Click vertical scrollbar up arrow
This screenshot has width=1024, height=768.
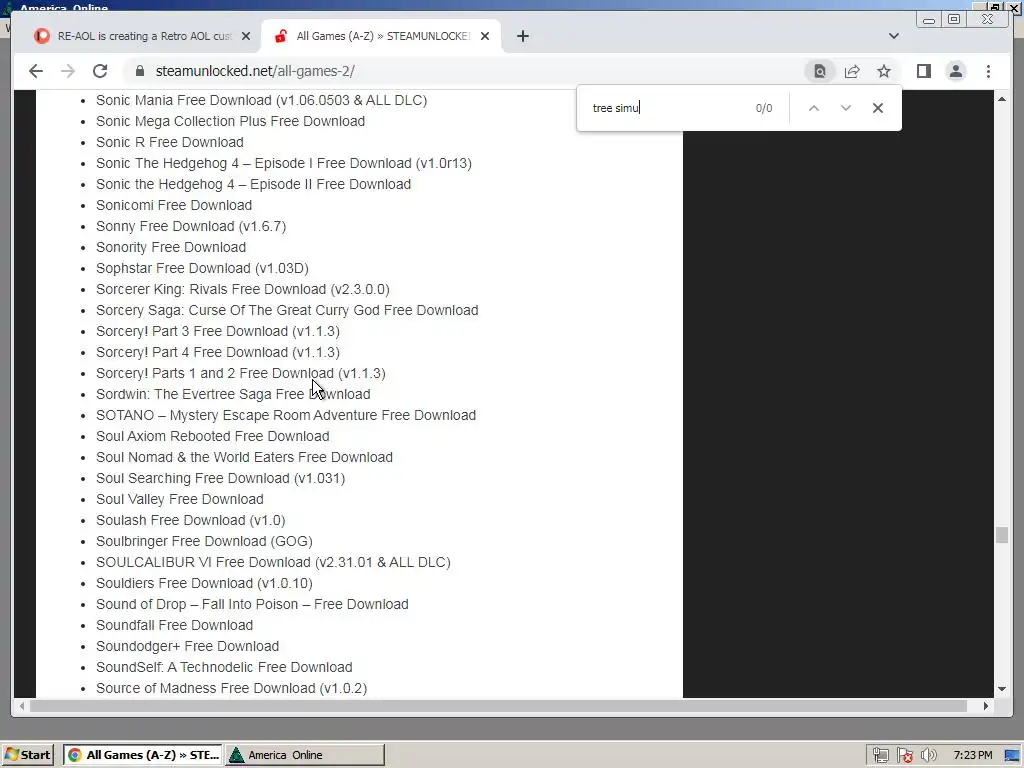[1002, 99]
